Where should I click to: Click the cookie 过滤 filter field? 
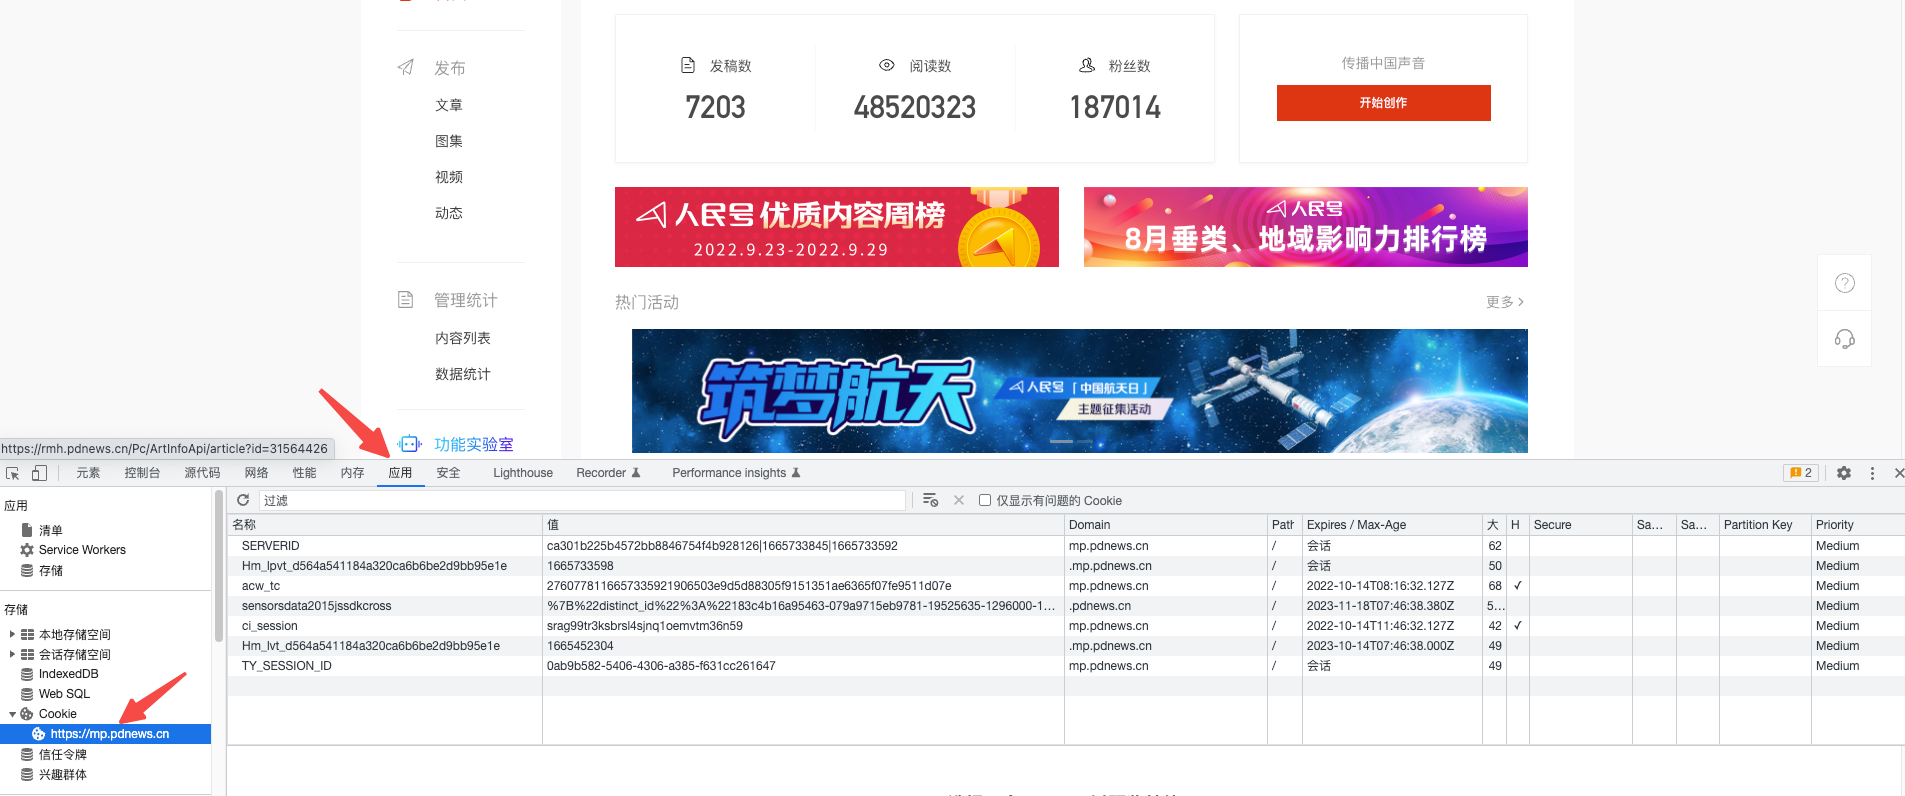pos(582,500)
